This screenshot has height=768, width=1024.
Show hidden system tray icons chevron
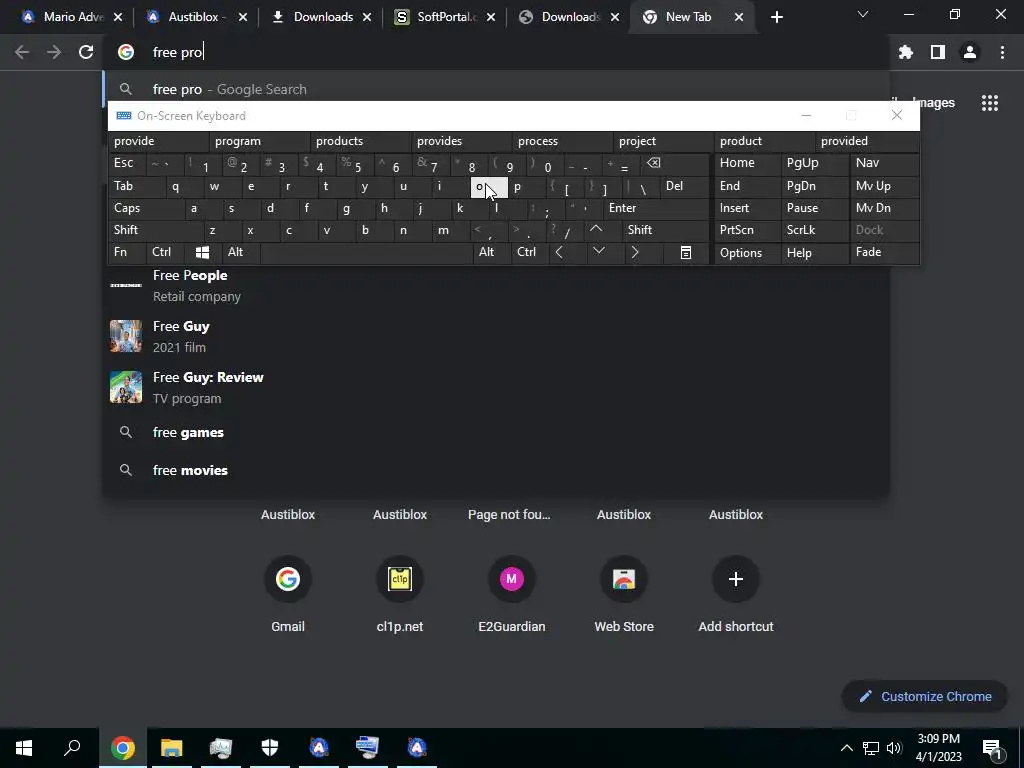[x=846, y=748]
